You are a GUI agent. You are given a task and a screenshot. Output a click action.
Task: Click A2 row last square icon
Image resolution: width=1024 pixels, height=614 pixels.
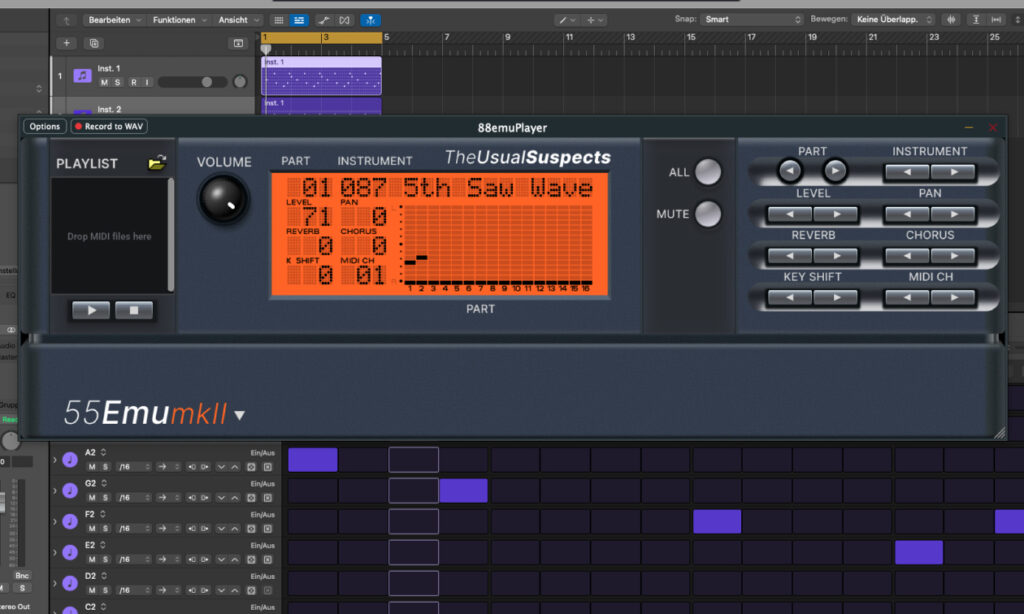tap(268, 466)
